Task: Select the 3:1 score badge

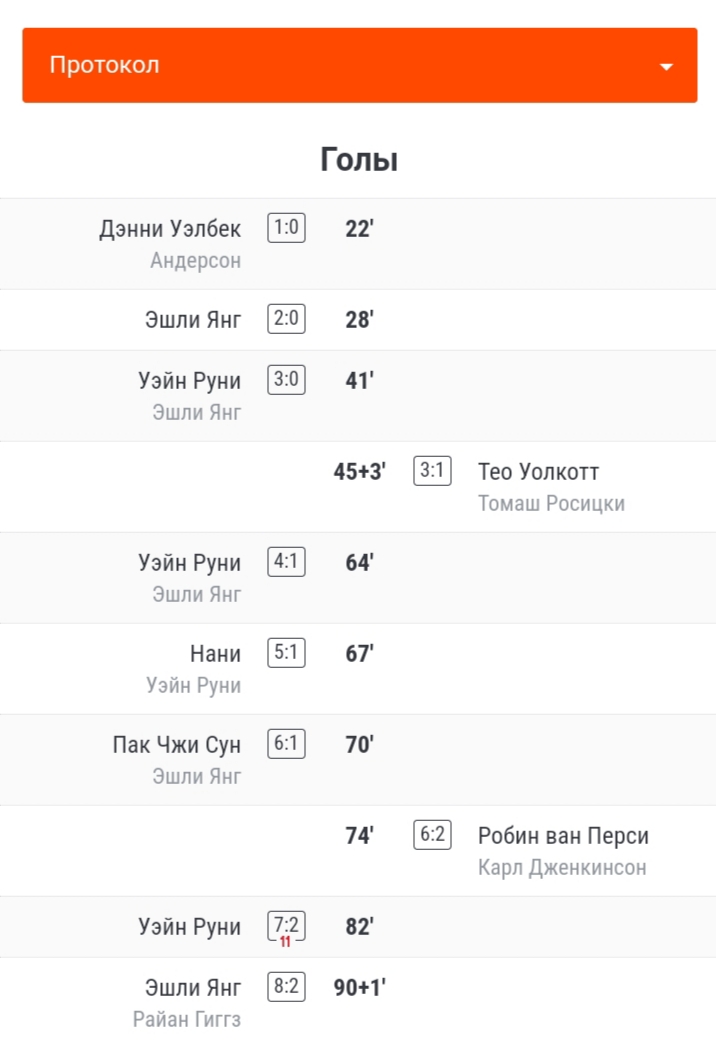Action: 432,471
